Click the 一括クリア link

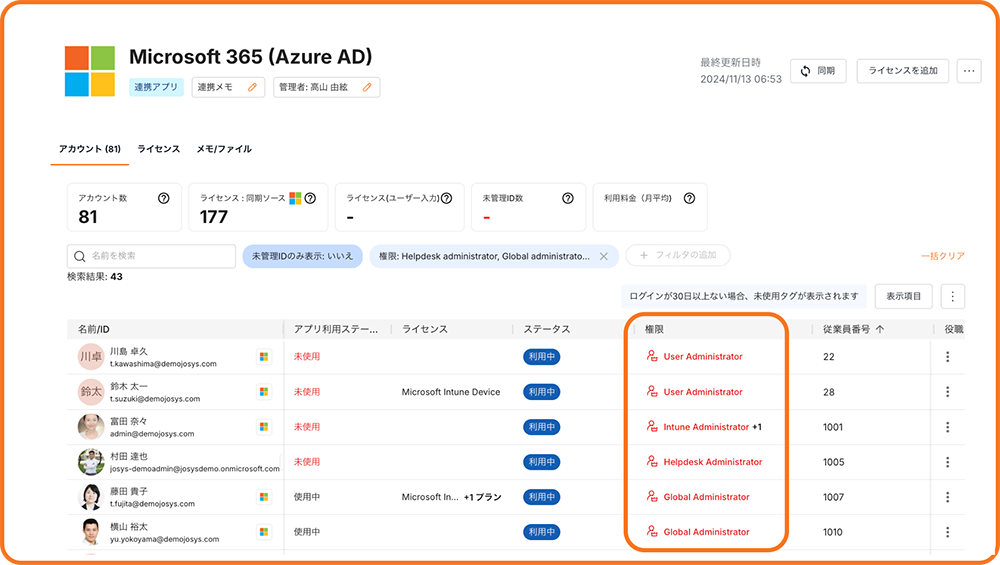(942, 256)
